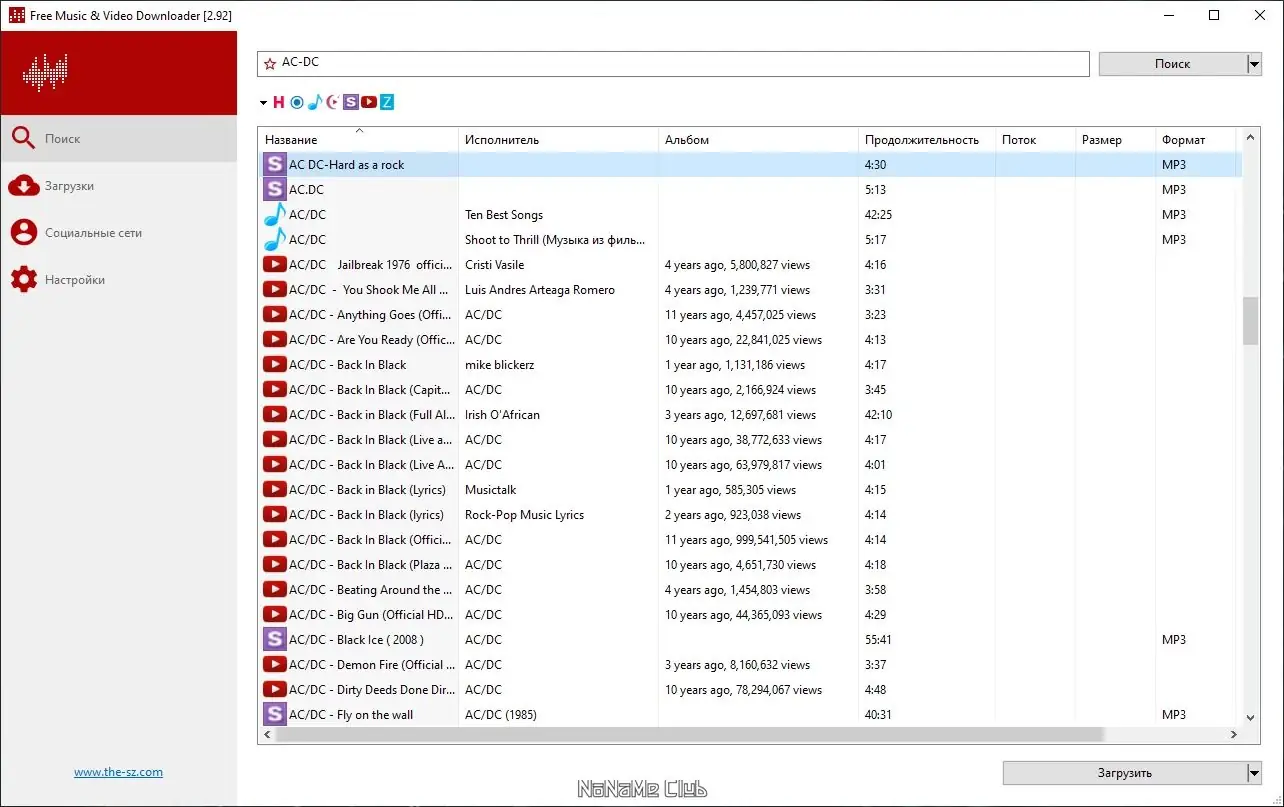The height and width of the screenshot is (807, 1284).
Task: Open the Настройки sidebar section
Action: [119, 280]
